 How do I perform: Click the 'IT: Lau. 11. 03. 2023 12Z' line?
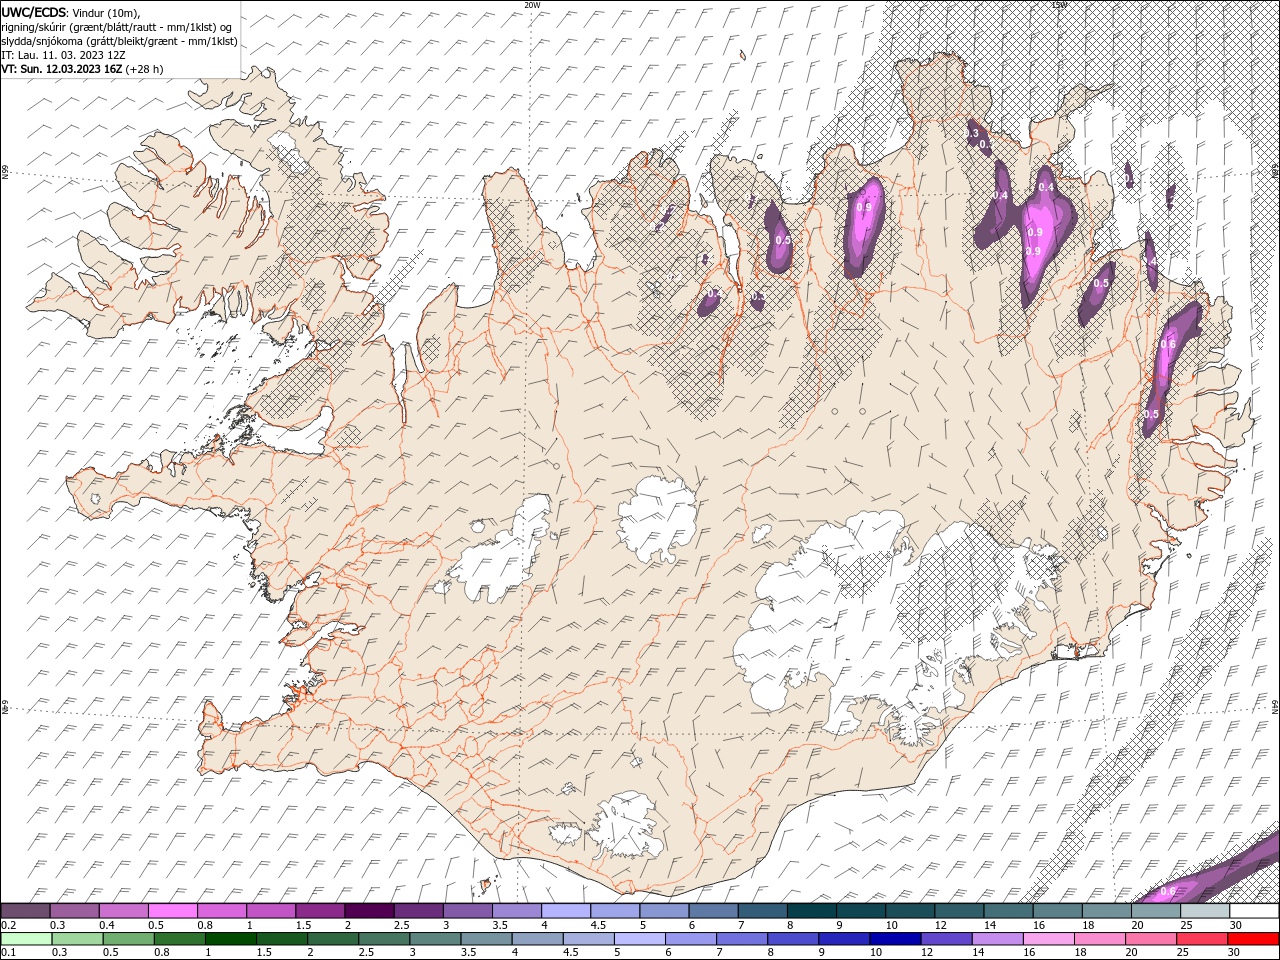pyautogui.click(x=64, y=55)
